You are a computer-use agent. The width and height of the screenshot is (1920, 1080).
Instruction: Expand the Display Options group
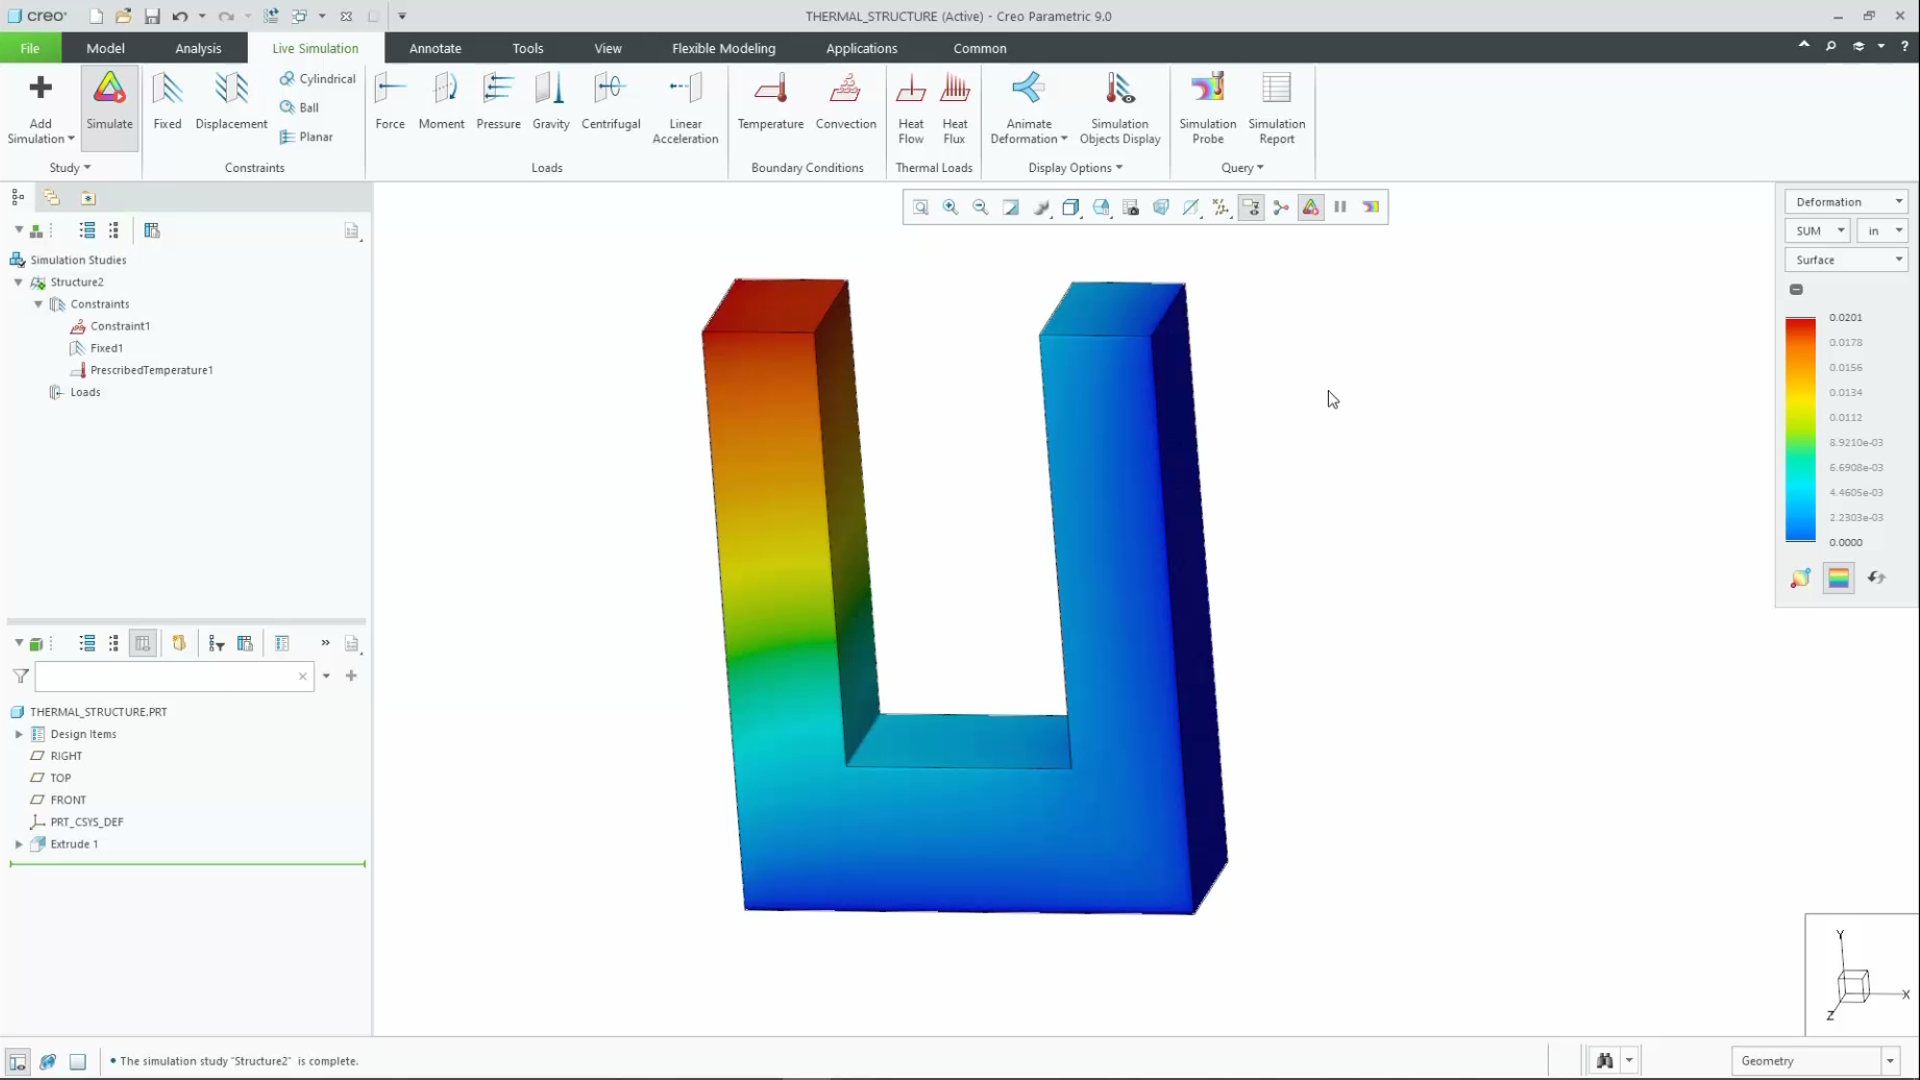coord(1075,168)
